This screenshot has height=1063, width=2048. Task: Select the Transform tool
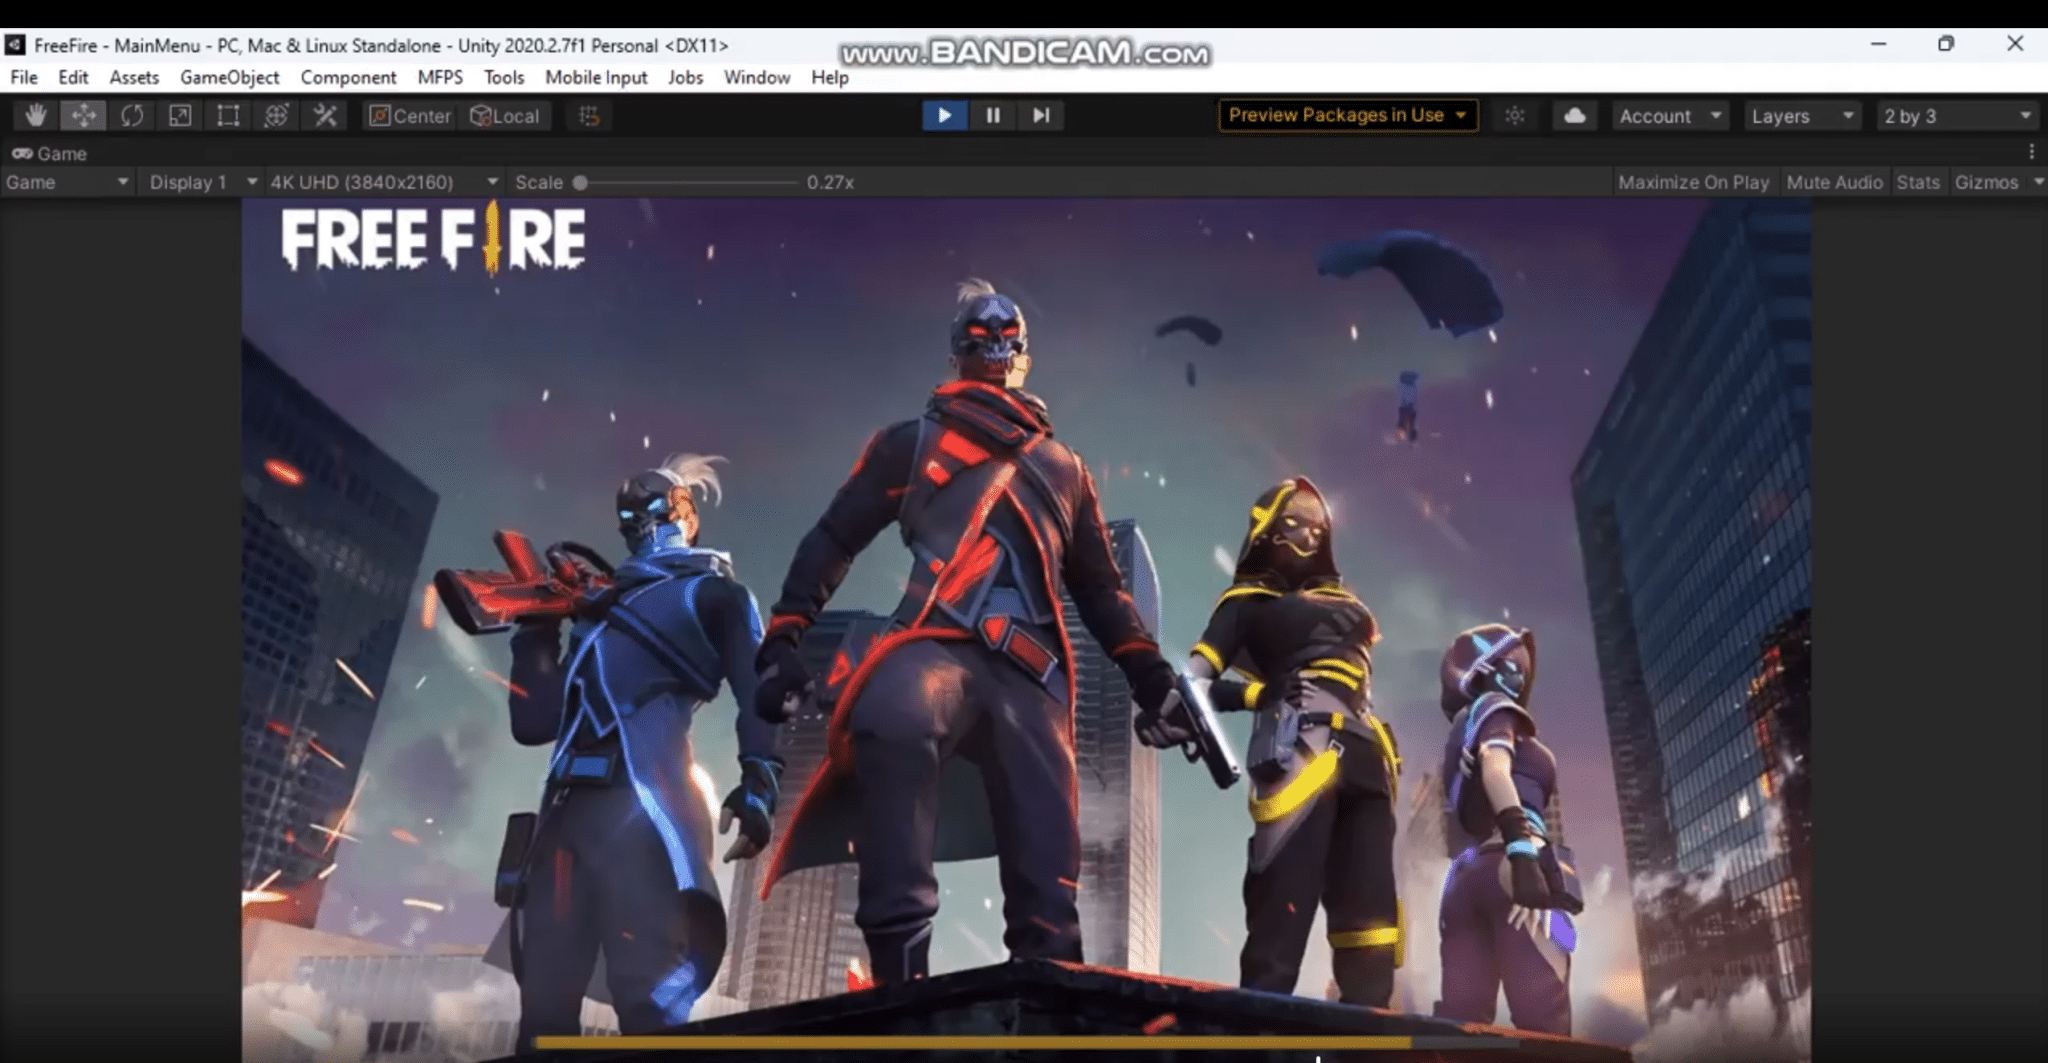coord(276,116)
